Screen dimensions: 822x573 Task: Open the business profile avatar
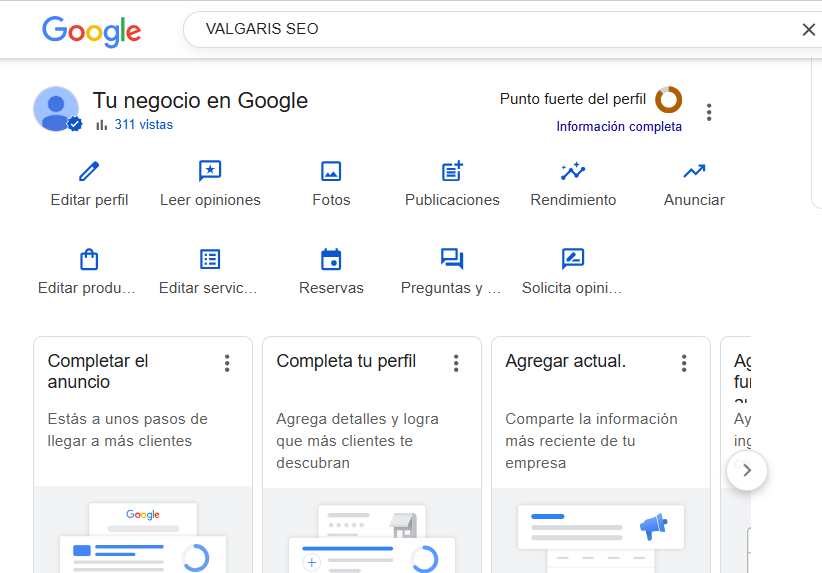click(57, 109)
